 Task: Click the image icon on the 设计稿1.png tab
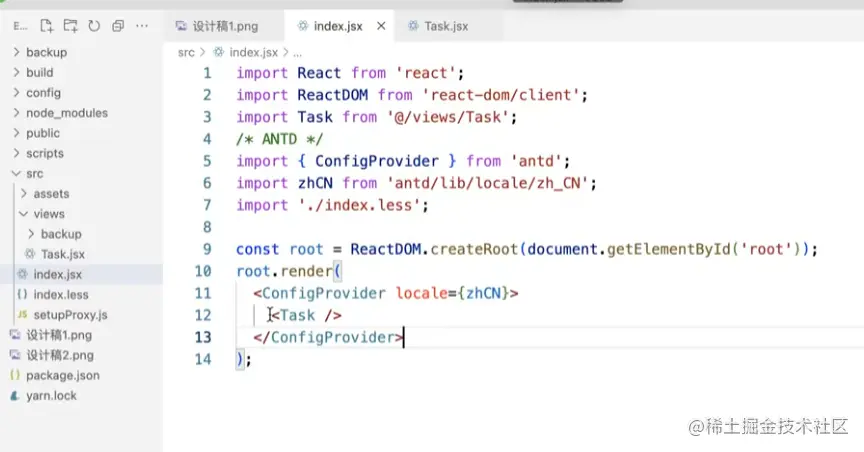pyautogui.click(x=181, y=26)
